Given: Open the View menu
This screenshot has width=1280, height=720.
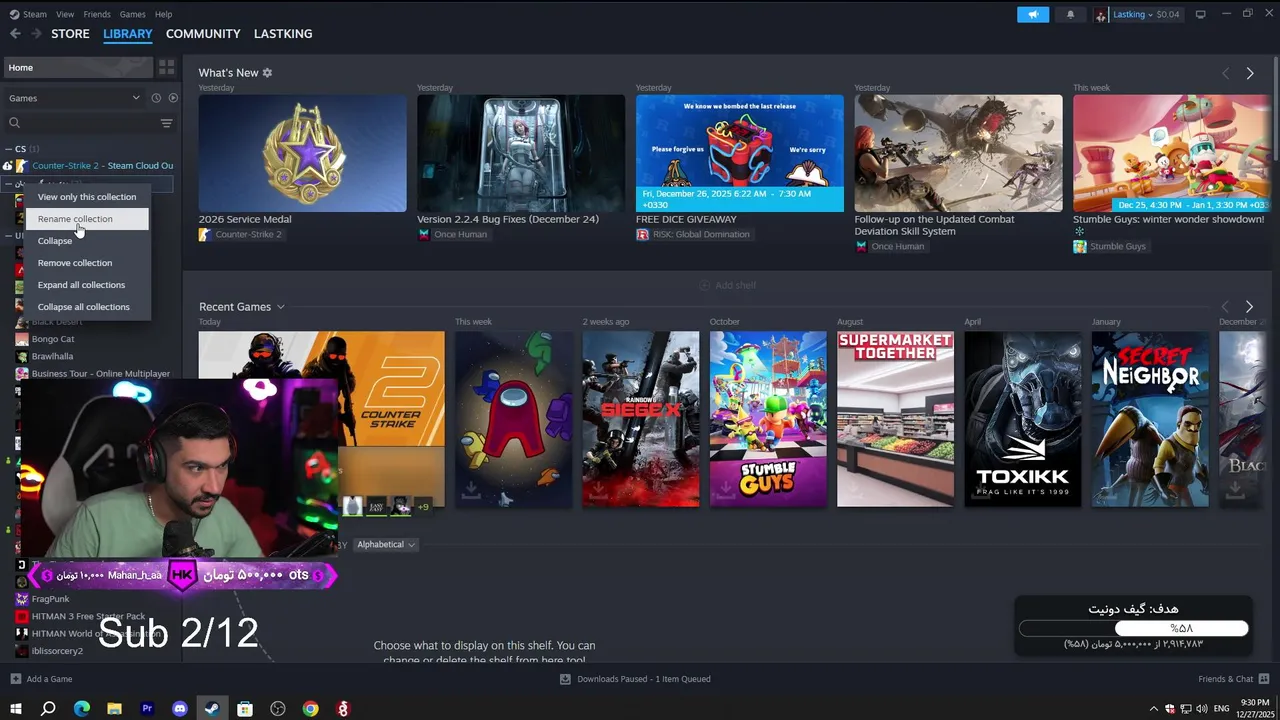Looking at the screenshot, I should pyautogui.click(x=65, y=14).
